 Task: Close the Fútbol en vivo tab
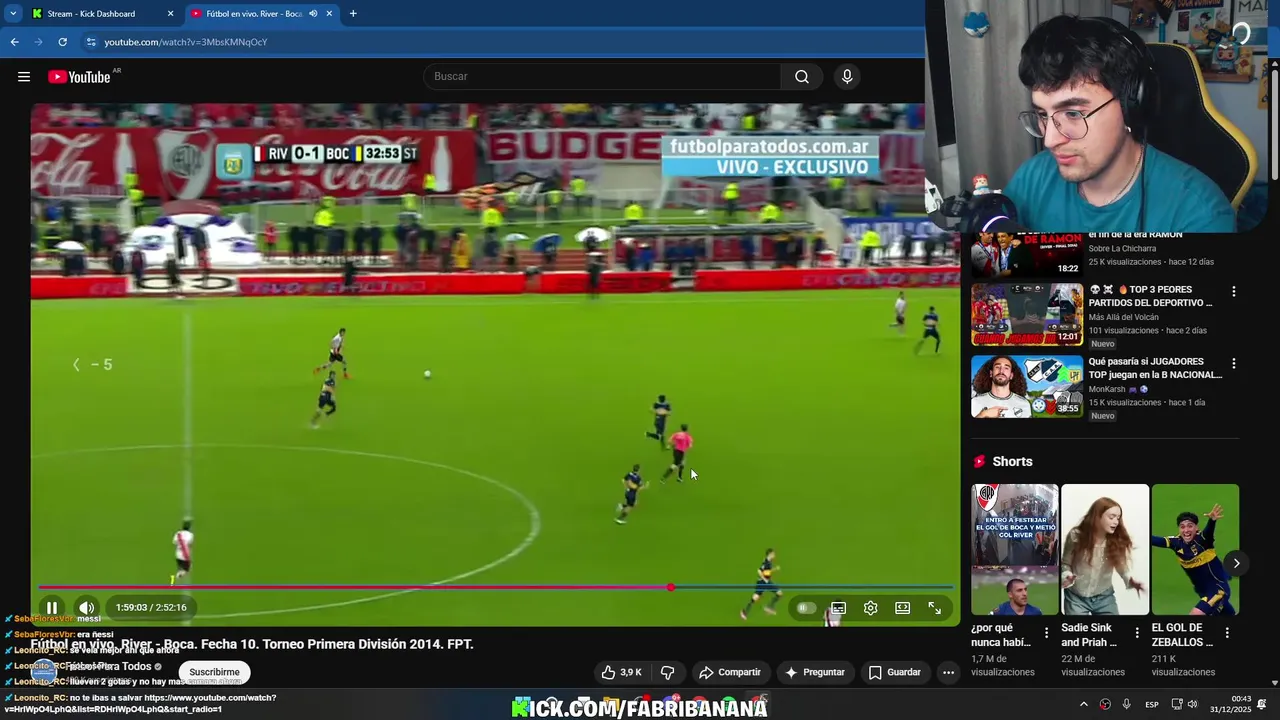coord(329,14)
